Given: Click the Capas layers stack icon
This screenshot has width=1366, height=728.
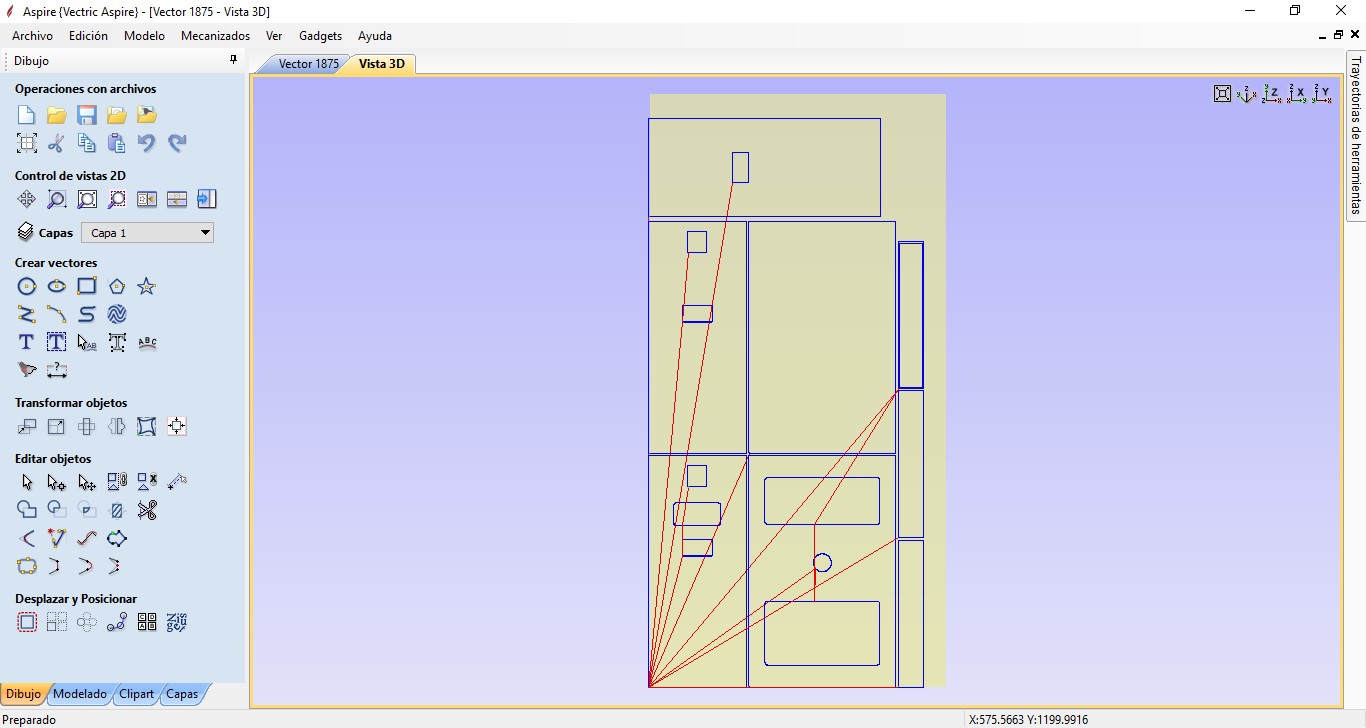Looking at the screenshot, I should point(26,233).
